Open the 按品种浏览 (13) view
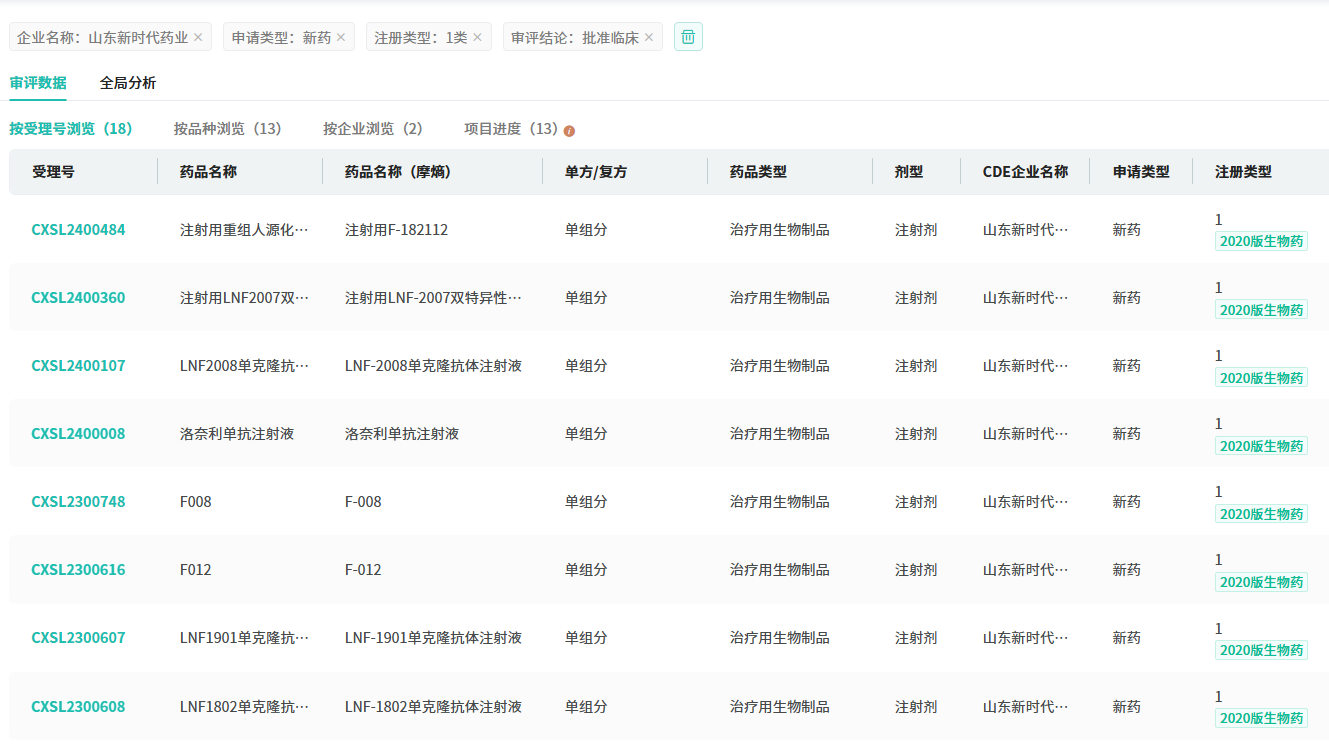The height and width of the screenshot is (755, 1329). tap(227, 129)
